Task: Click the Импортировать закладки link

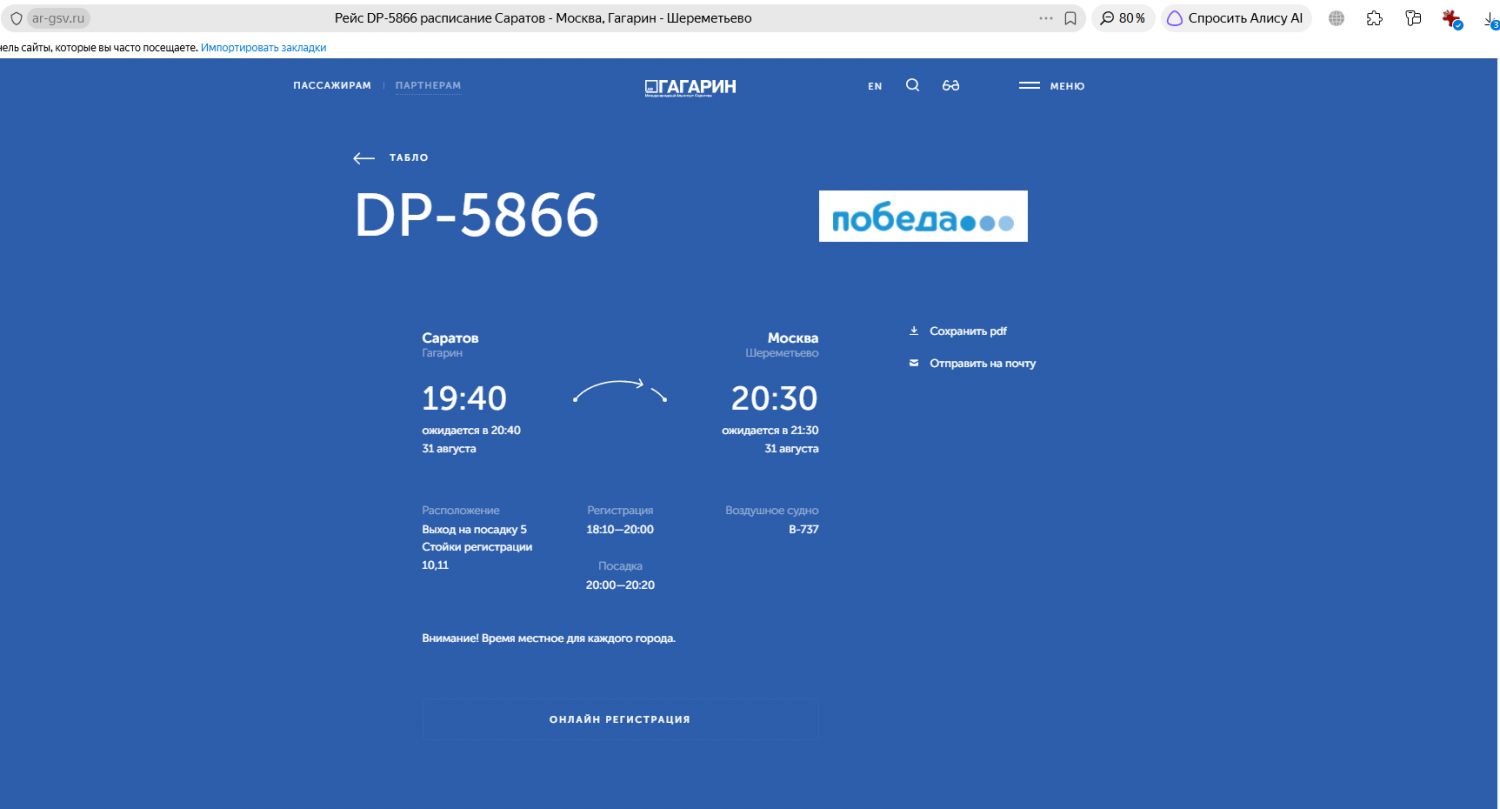Action: coord(263,47)
